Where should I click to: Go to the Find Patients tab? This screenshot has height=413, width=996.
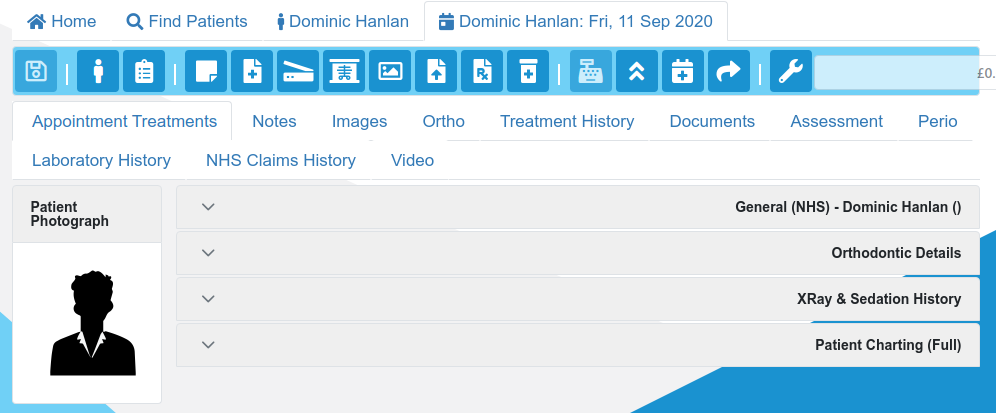[187, 22]
